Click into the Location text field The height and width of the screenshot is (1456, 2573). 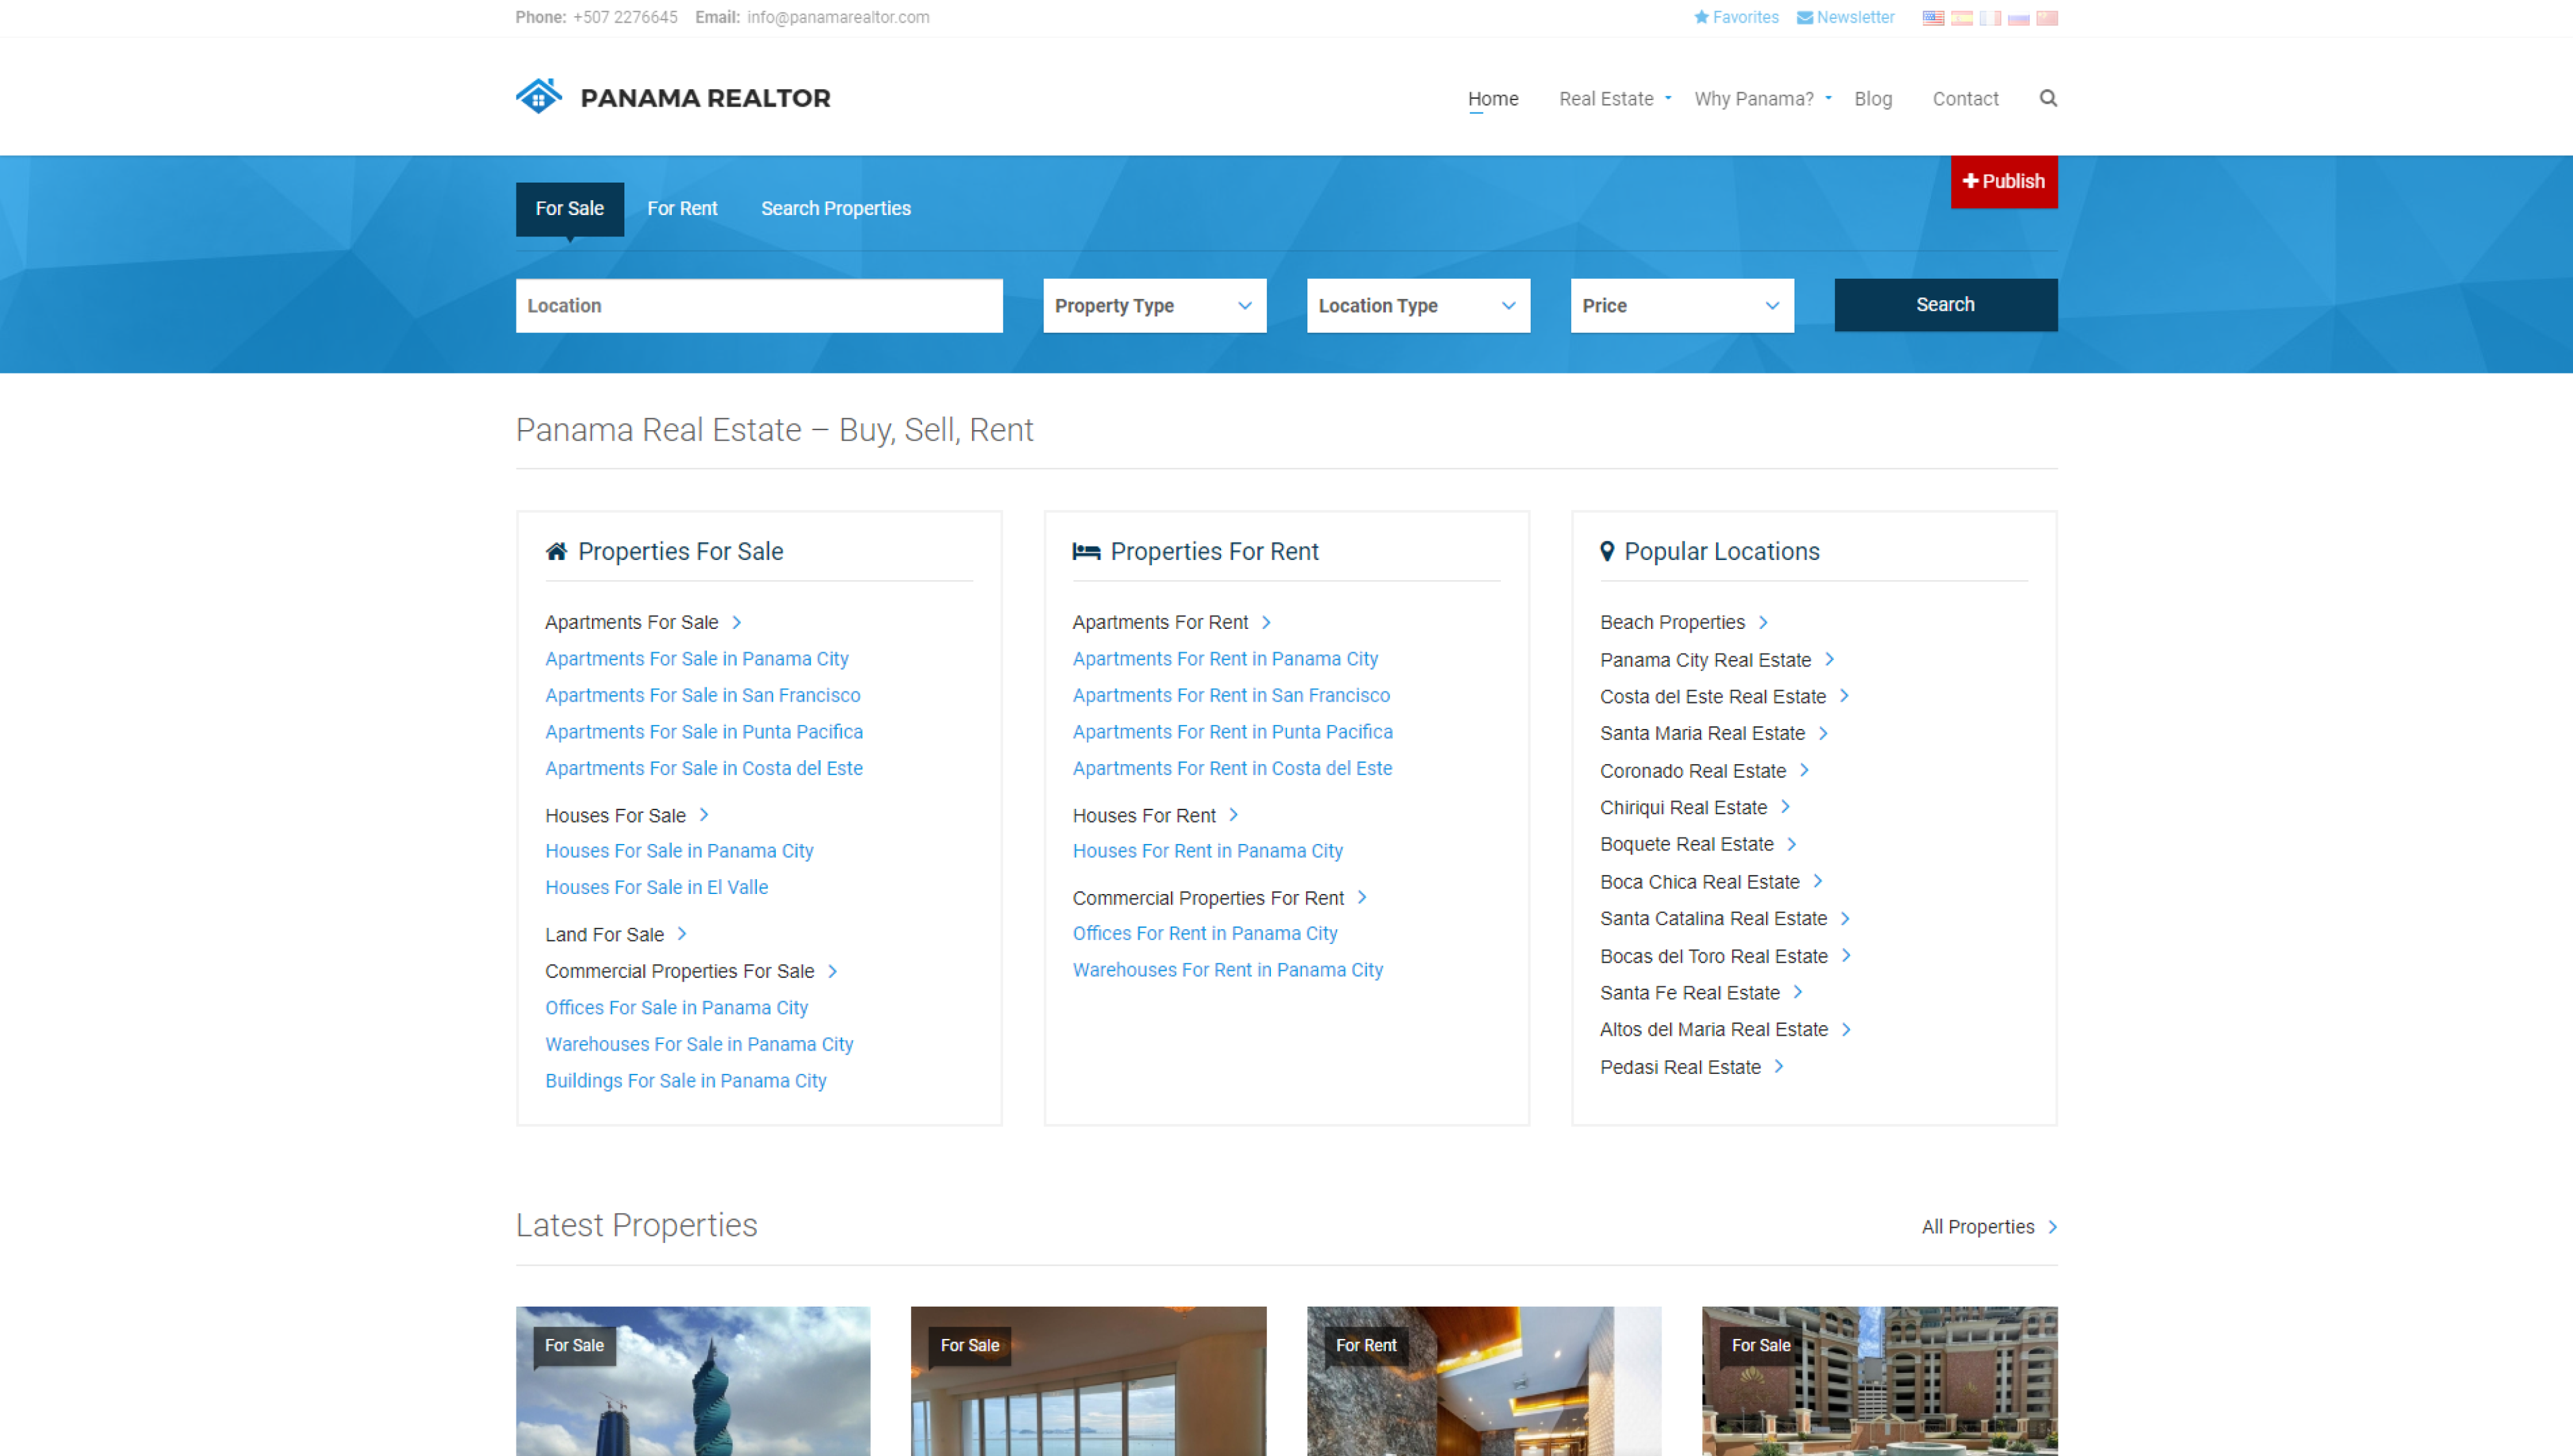[758, 305]
